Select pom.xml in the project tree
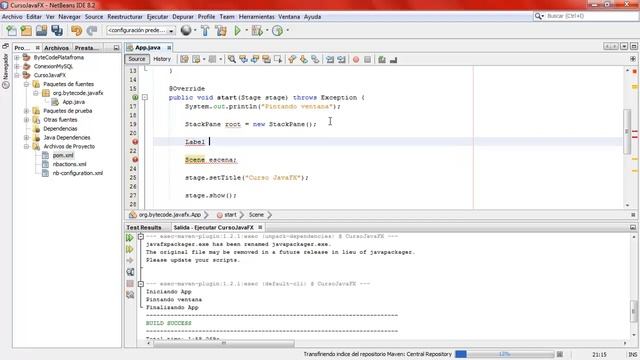Screen dimensions: 640x360 point(63,156)
